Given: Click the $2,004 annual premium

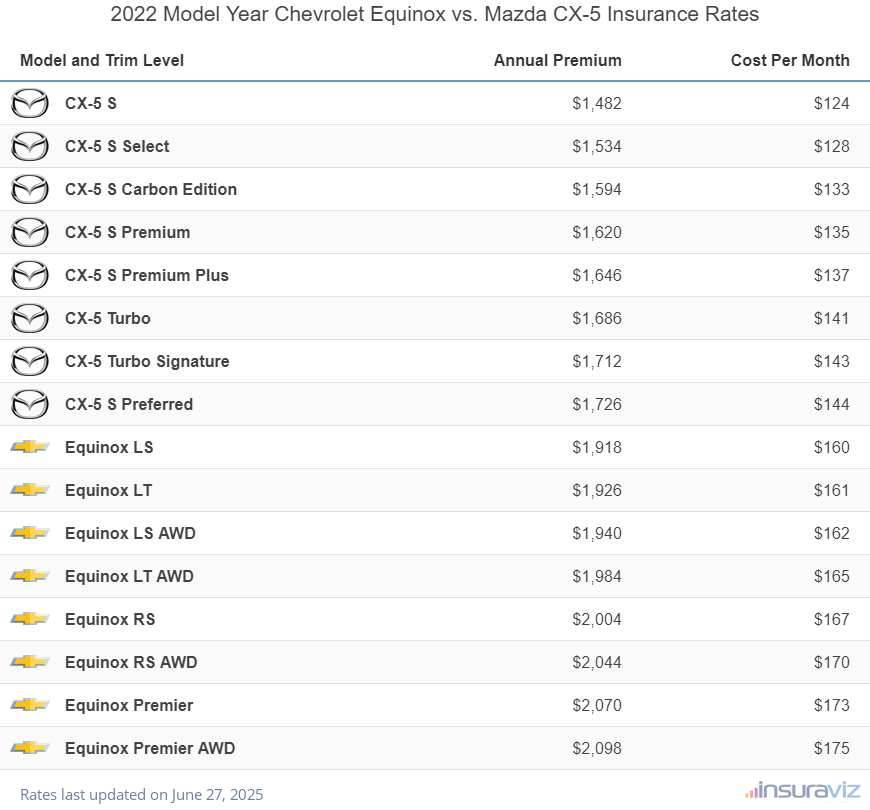Looking at the screenshot, I should [x=597, y=619].
